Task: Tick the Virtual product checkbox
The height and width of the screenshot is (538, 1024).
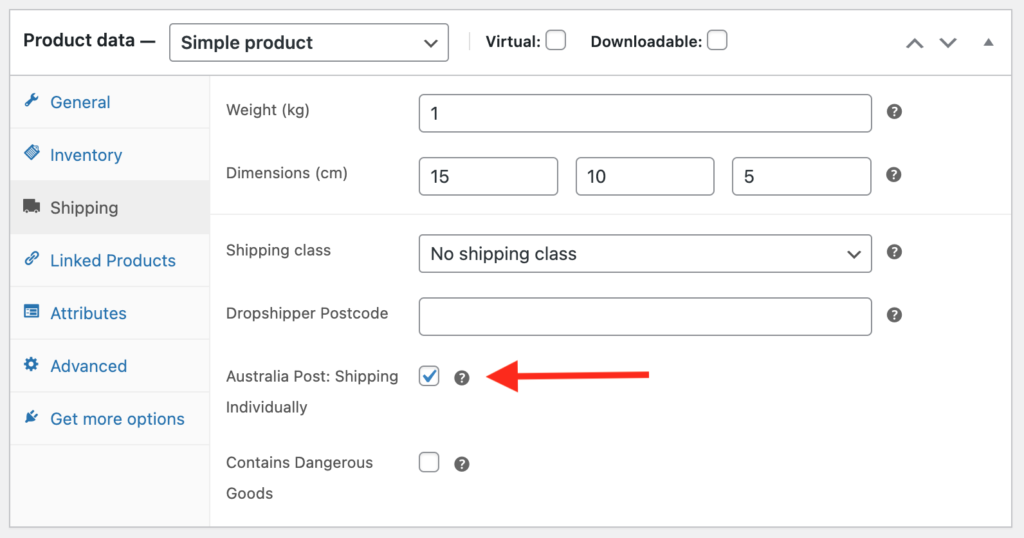Action: click(x=556, y=40)
